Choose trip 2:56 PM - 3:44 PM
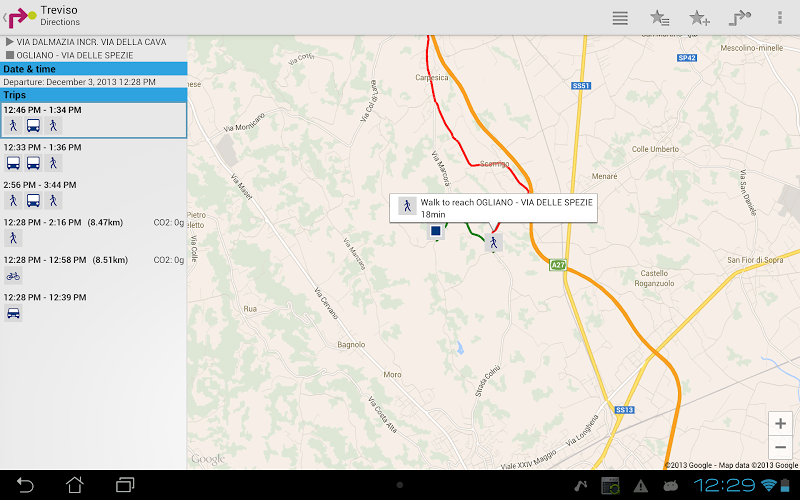Screen dimensions: 800x500 (93, 195)
